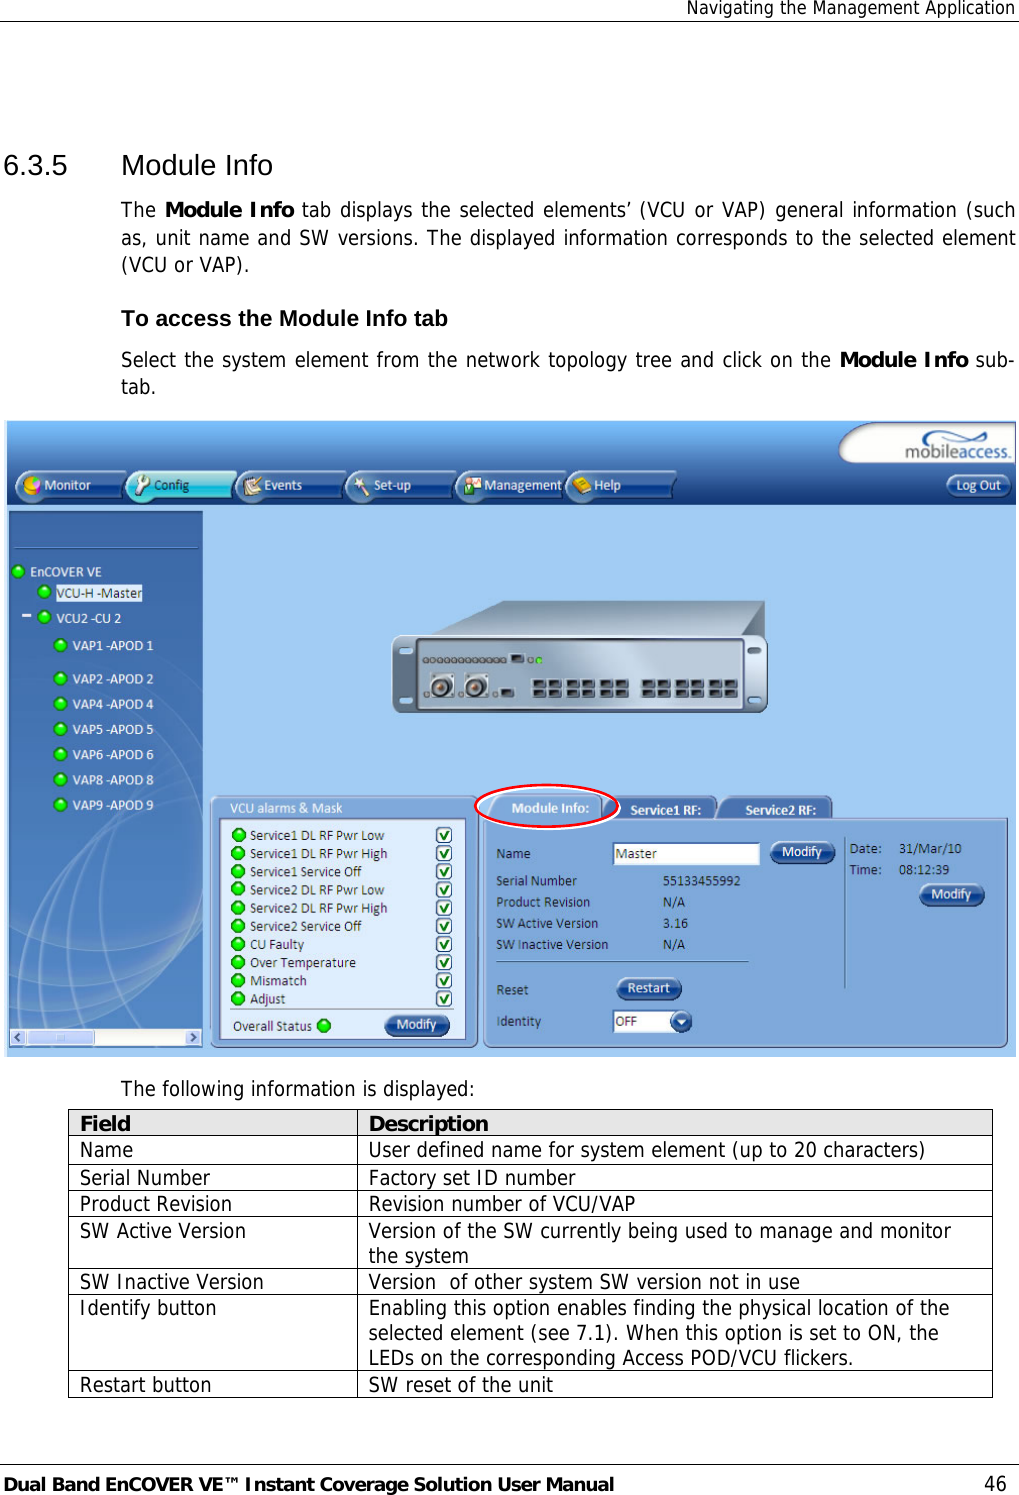Open the Help menu tab

[621, 485]
